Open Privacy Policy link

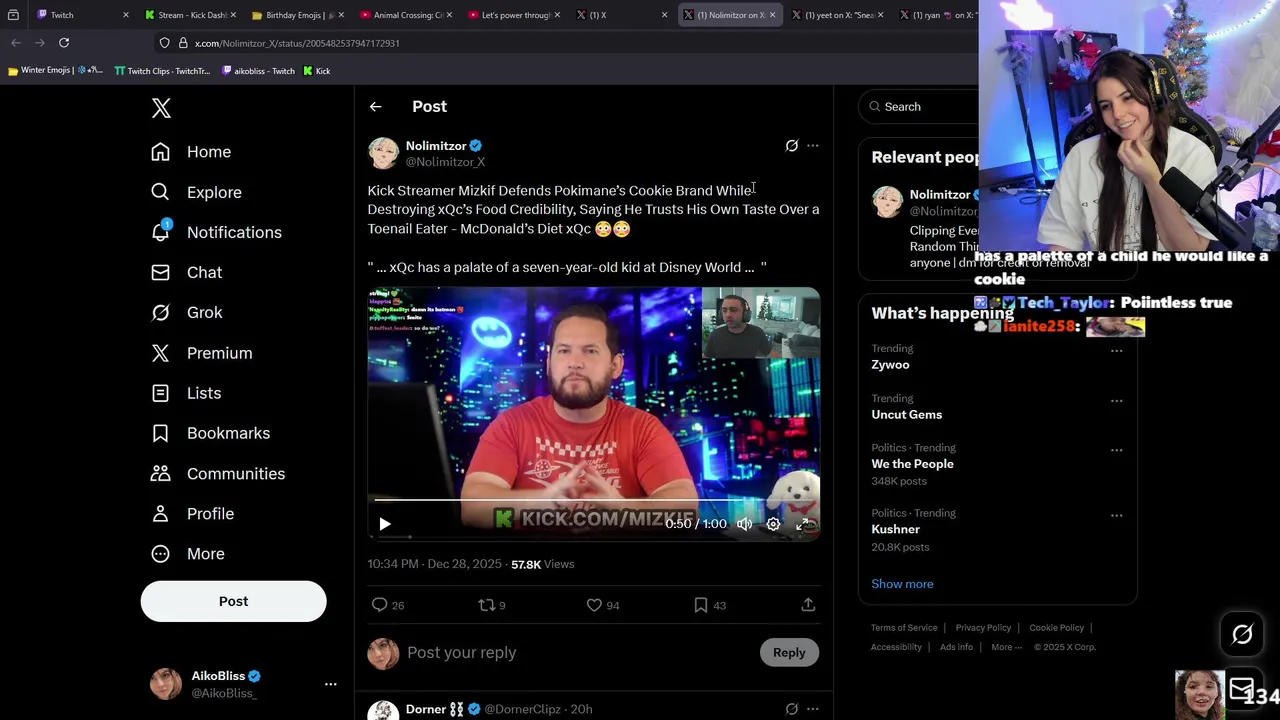click(983, 628)
